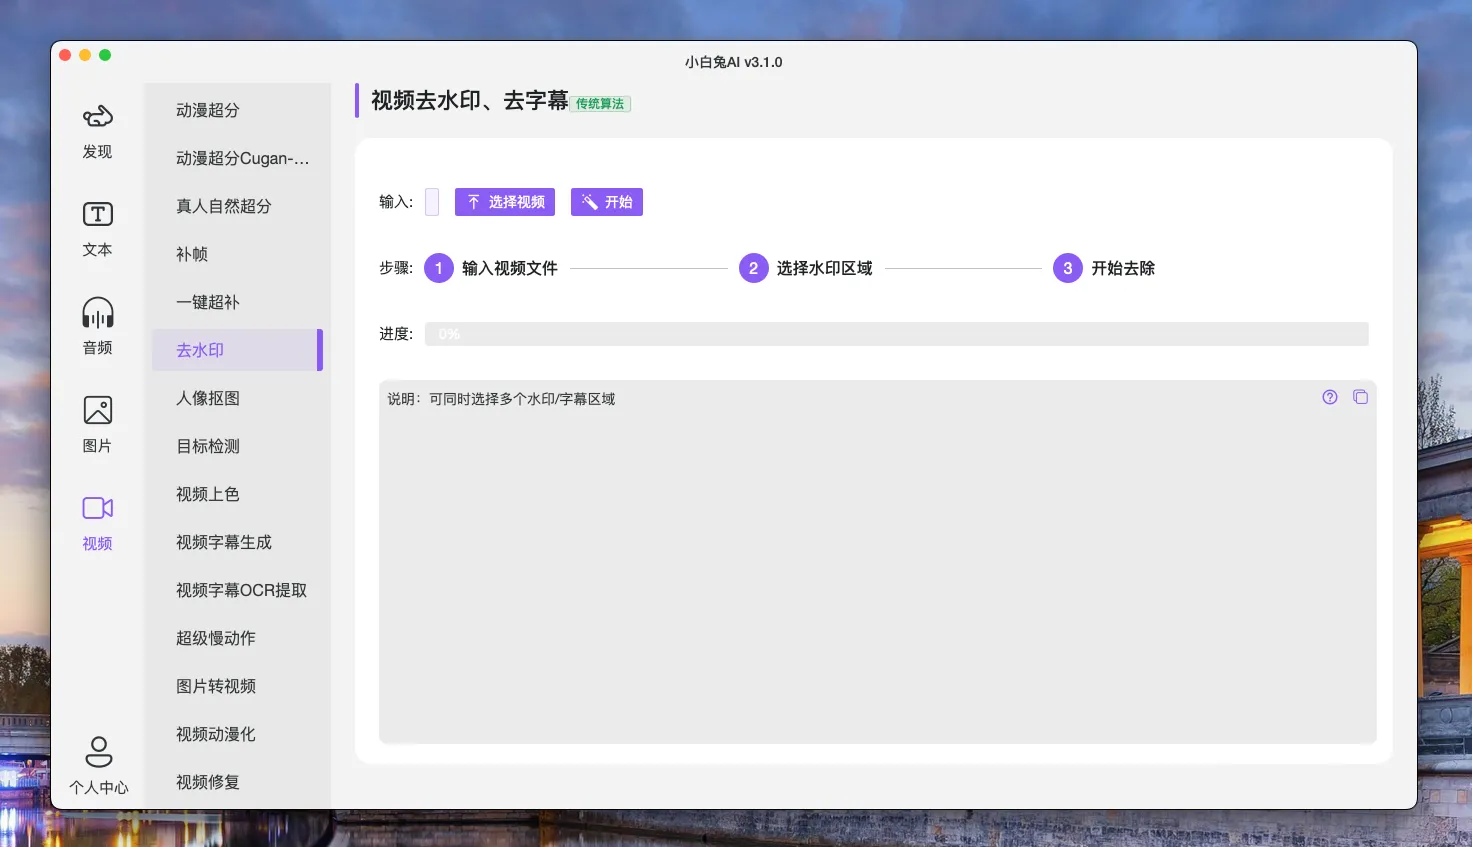Select 视频上色 colorize item
The height and width of the screenshot is (847, 1472).
[237, 494]
